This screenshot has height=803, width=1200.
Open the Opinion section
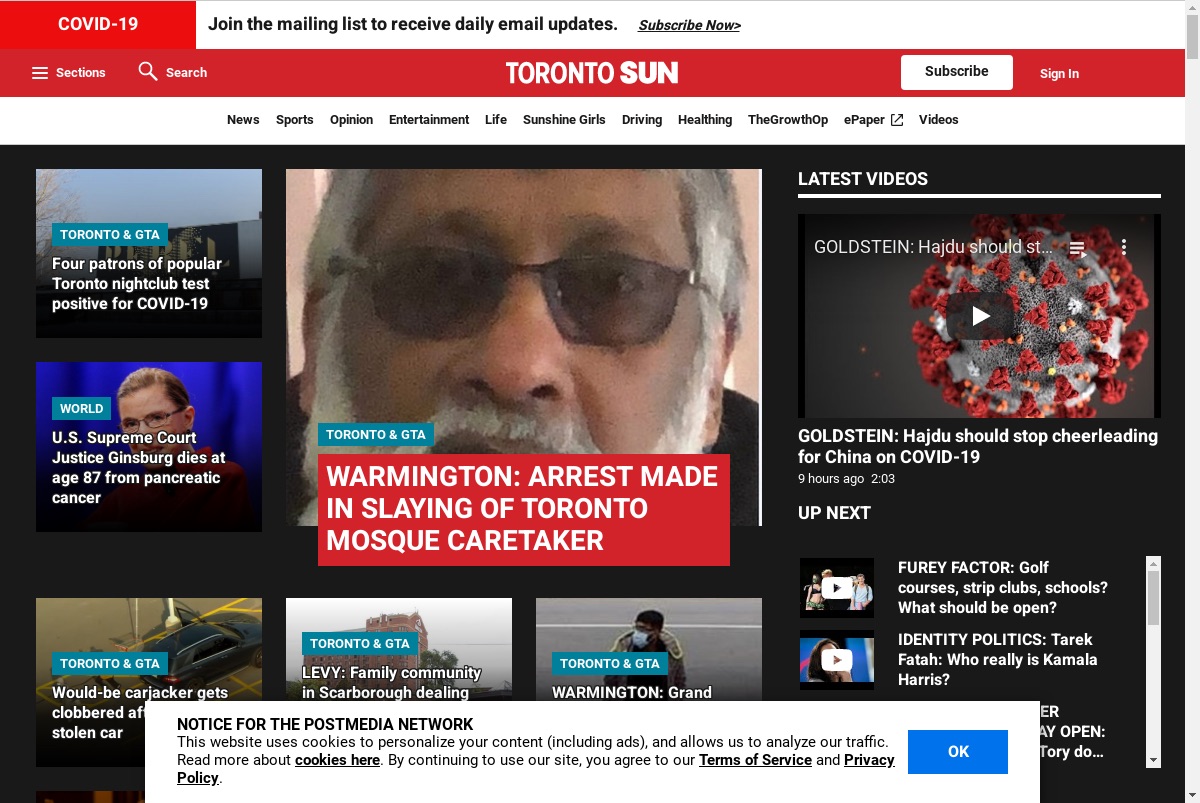tap(351, 120)
